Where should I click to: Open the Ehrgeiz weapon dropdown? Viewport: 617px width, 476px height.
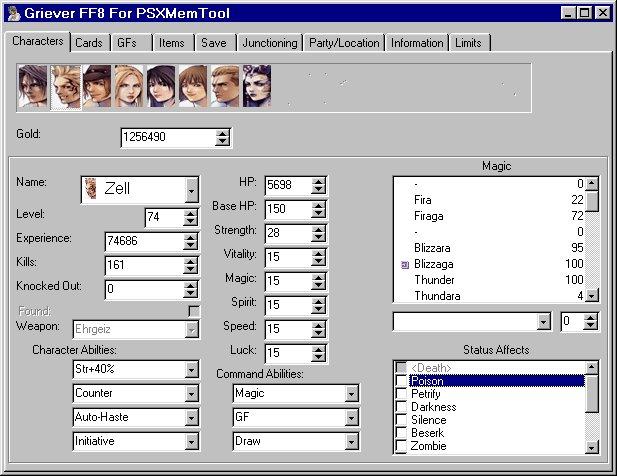(191, 330)
